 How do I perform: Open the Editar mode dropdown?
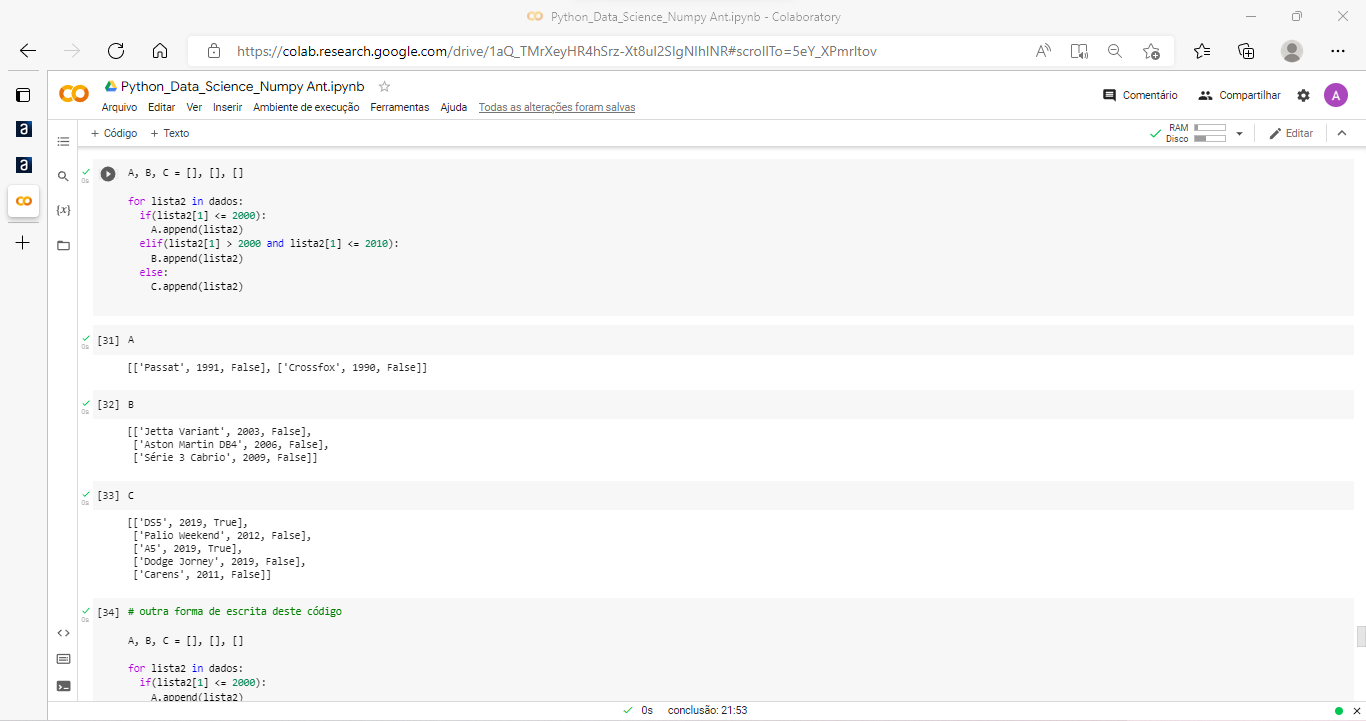pos(1291,133)
